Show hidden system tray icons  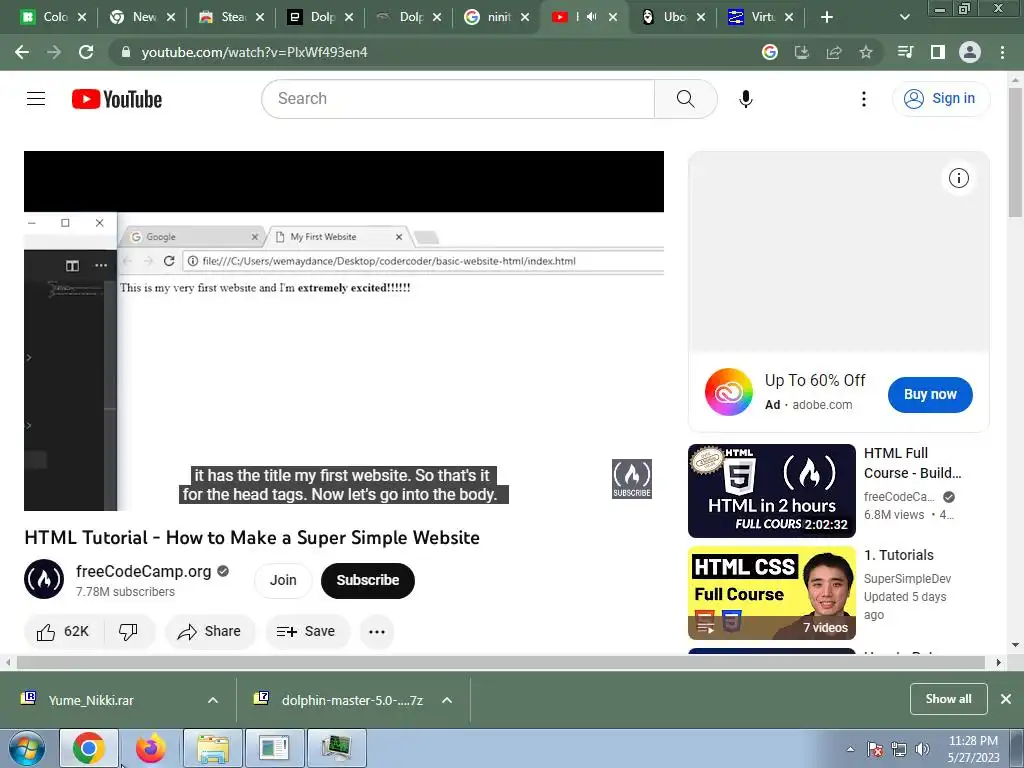coord(850,749)
